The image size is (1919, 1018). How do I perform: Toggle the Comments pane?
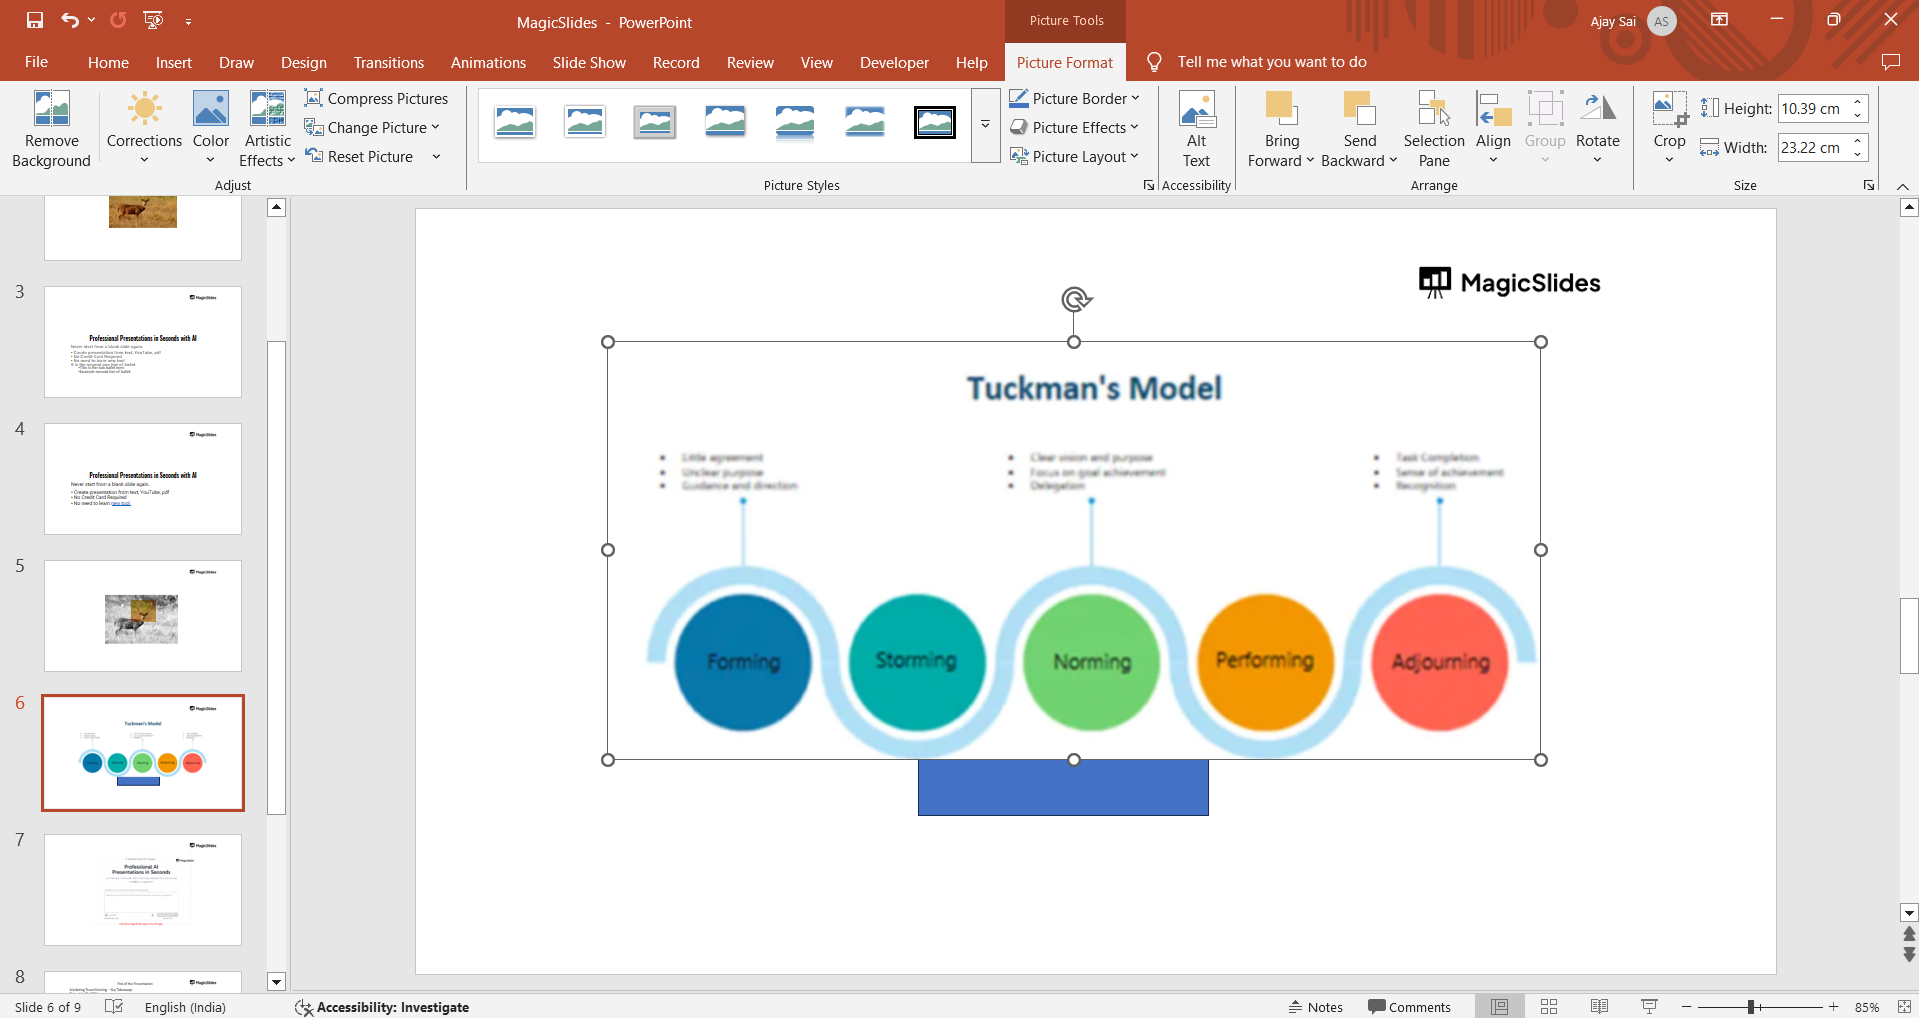click(x=1409, y=1007)
